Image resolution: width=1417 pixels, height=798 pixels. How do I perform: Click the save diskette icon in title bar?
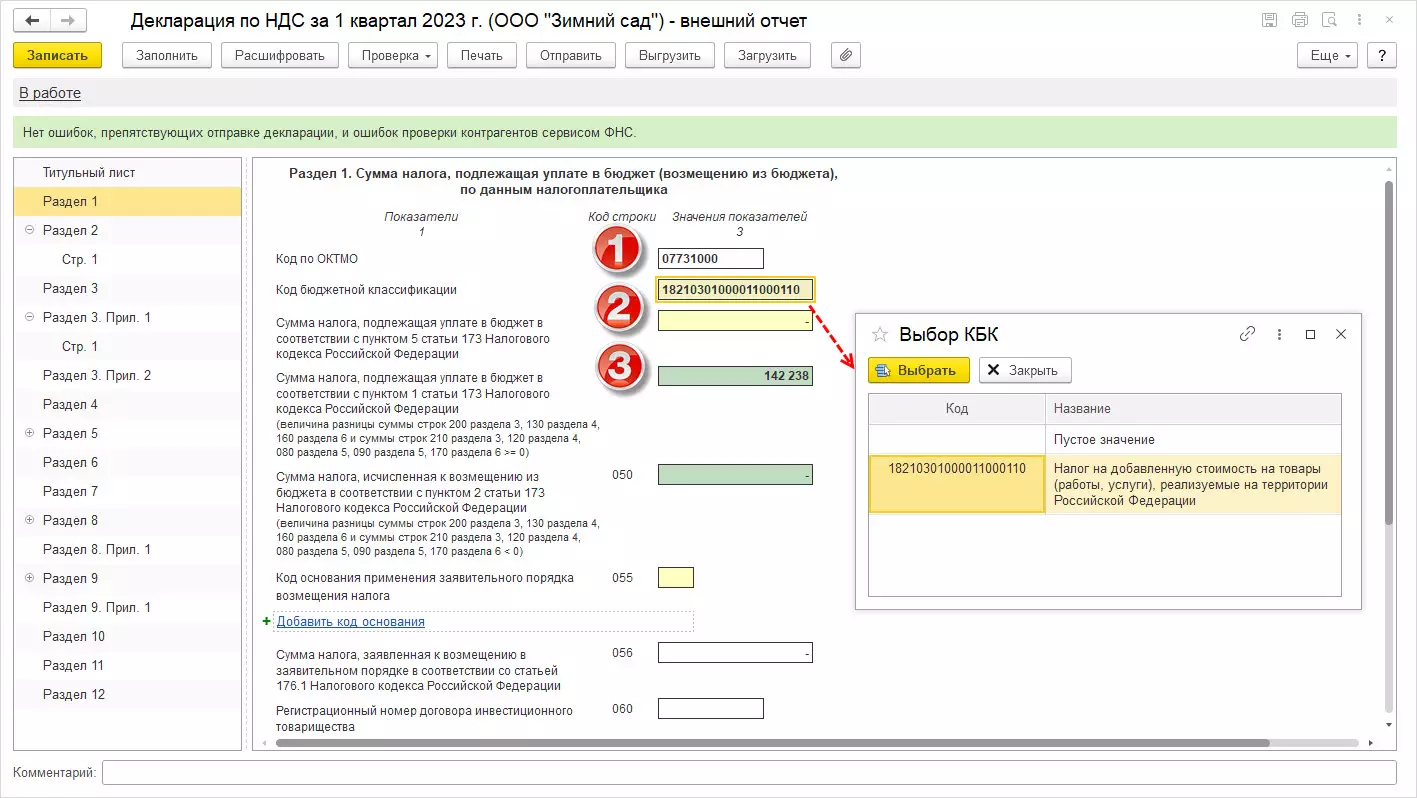[x=1269, y=20]
